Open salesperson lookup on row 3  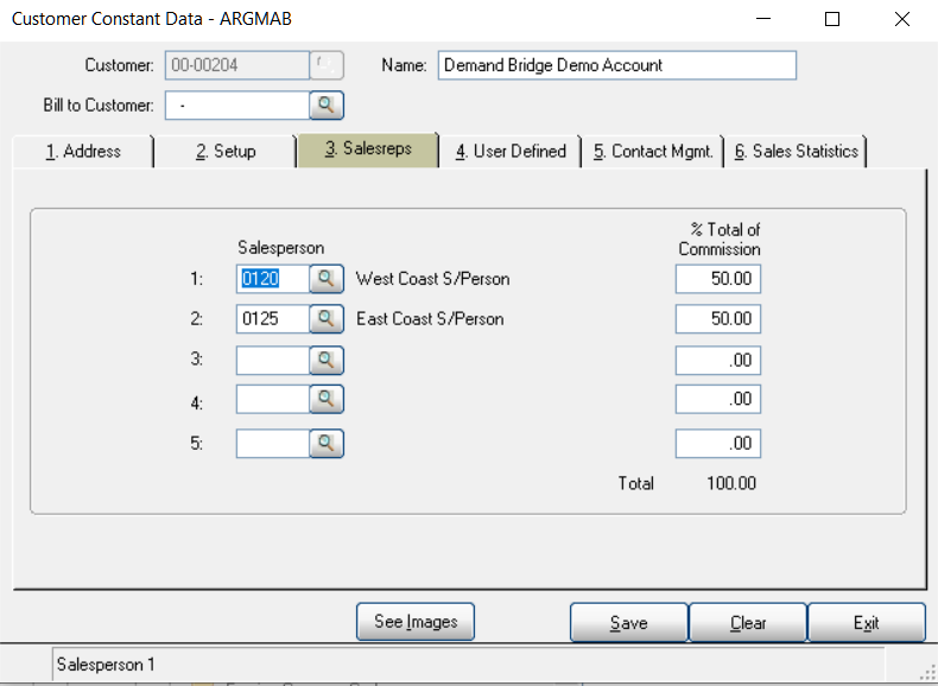327,360
